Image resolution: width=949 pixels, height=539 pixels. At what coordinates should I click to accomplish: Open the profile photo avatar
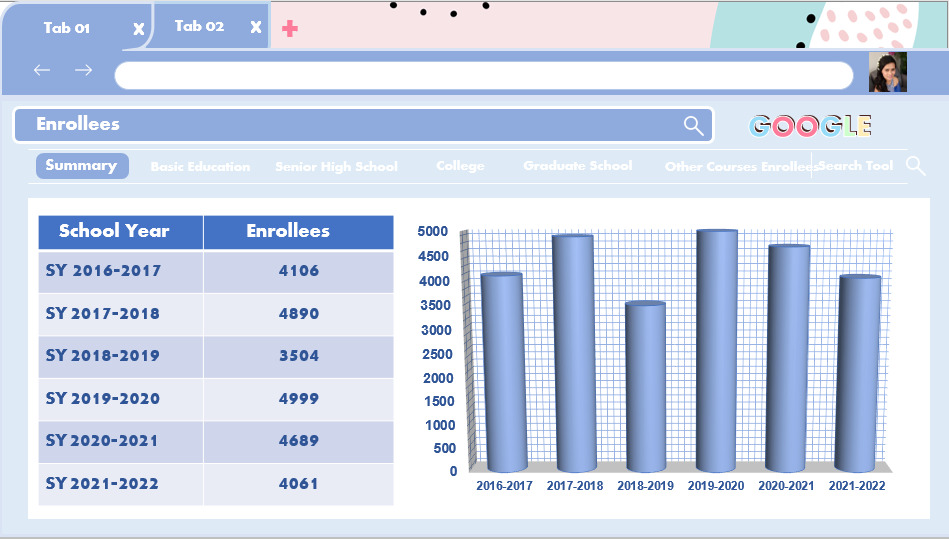(888, 72)
